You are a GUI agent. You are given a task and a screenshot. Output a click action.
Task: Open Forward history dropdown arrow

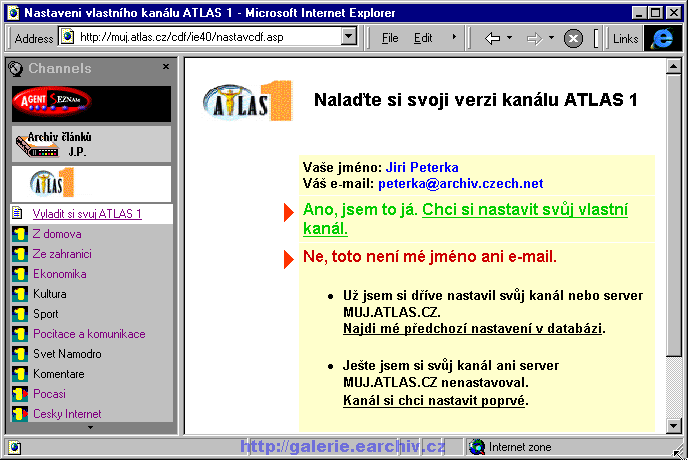551,38
